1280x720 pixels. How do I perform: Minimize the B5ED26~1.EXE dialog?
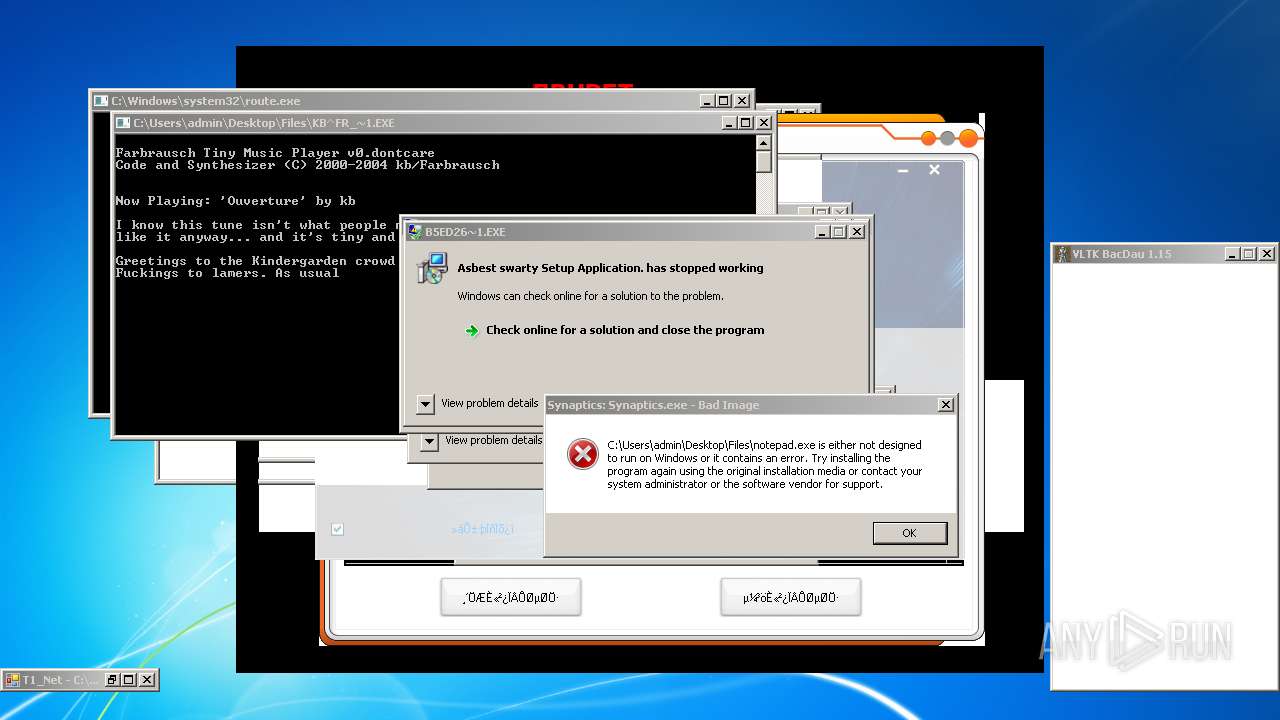[821, 231]
